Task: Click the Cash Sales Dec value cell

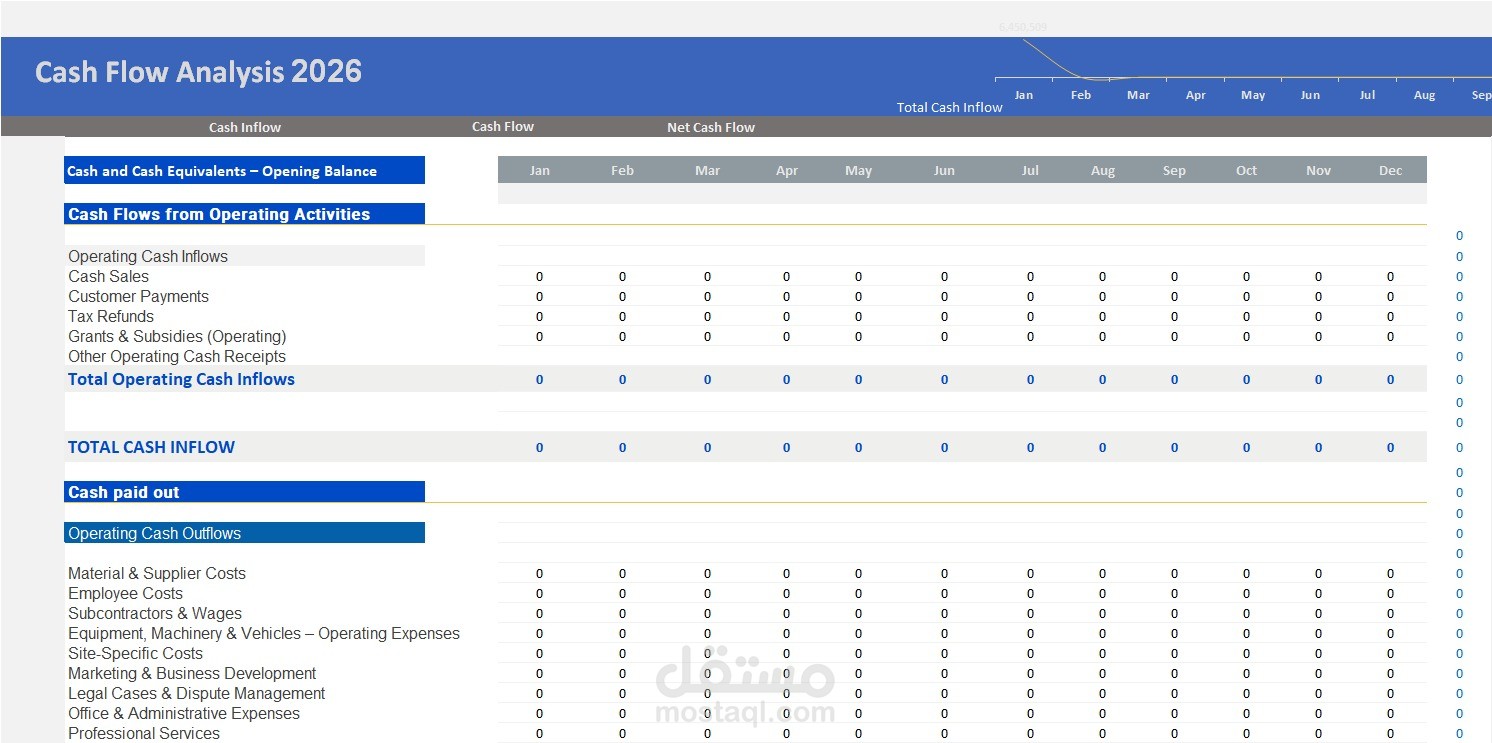Action: pos(1390,276)
